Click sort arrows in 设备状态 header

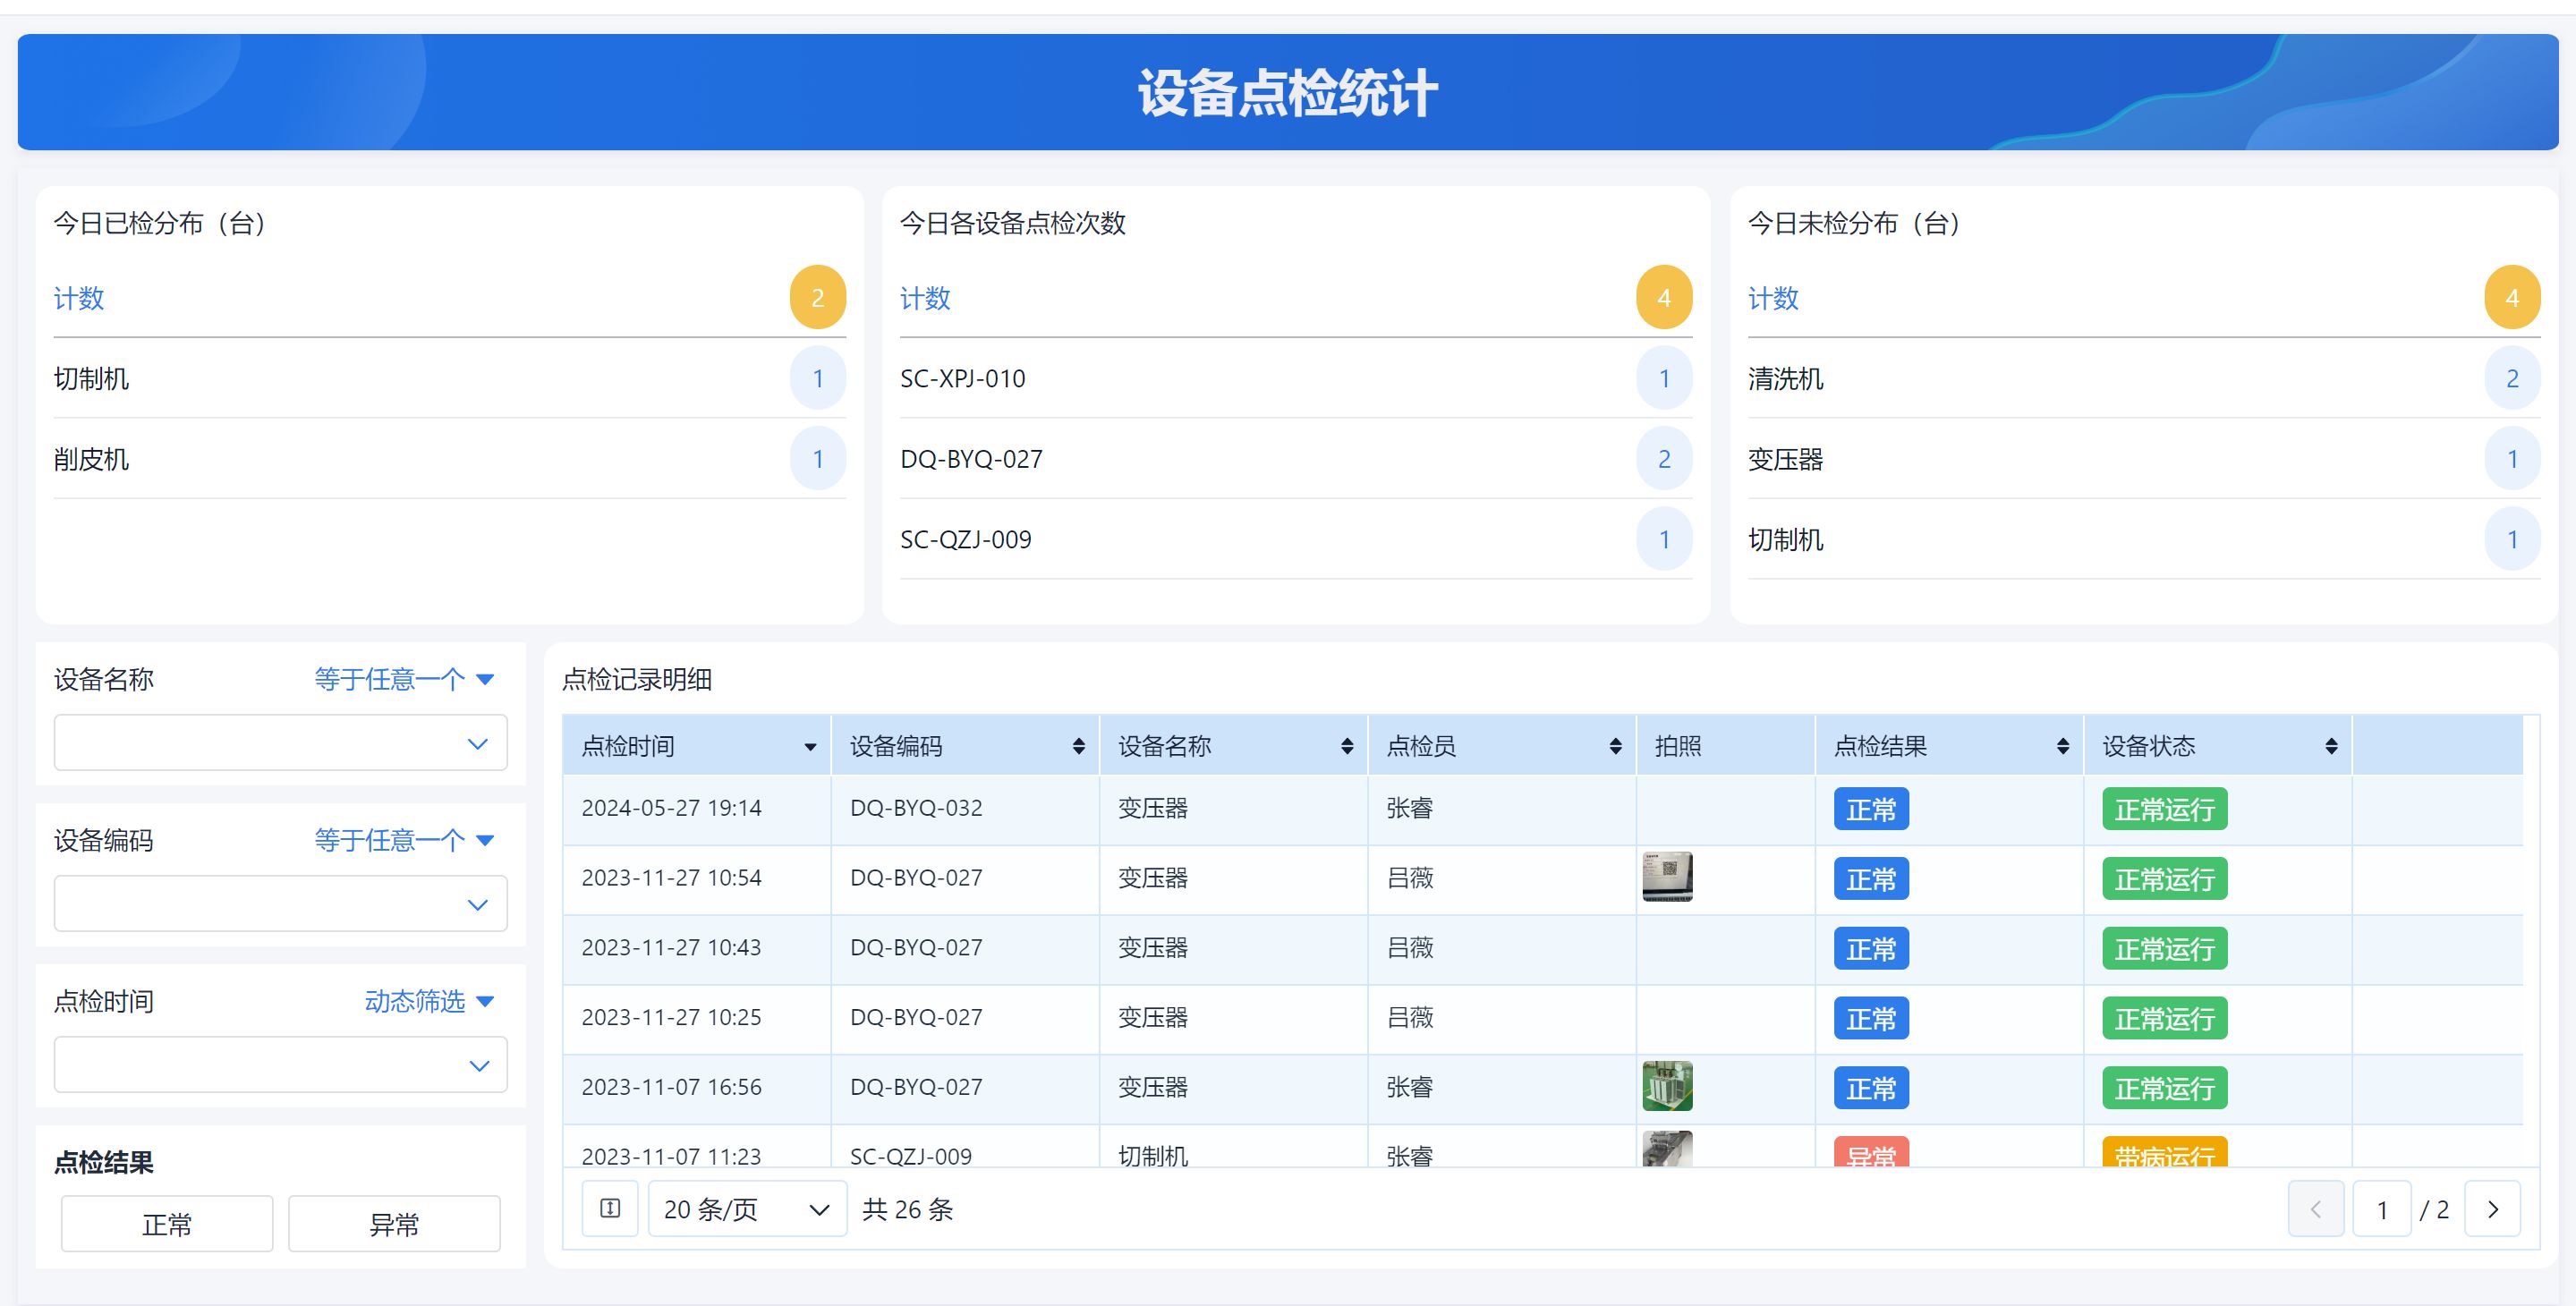tap(2331, 747)
